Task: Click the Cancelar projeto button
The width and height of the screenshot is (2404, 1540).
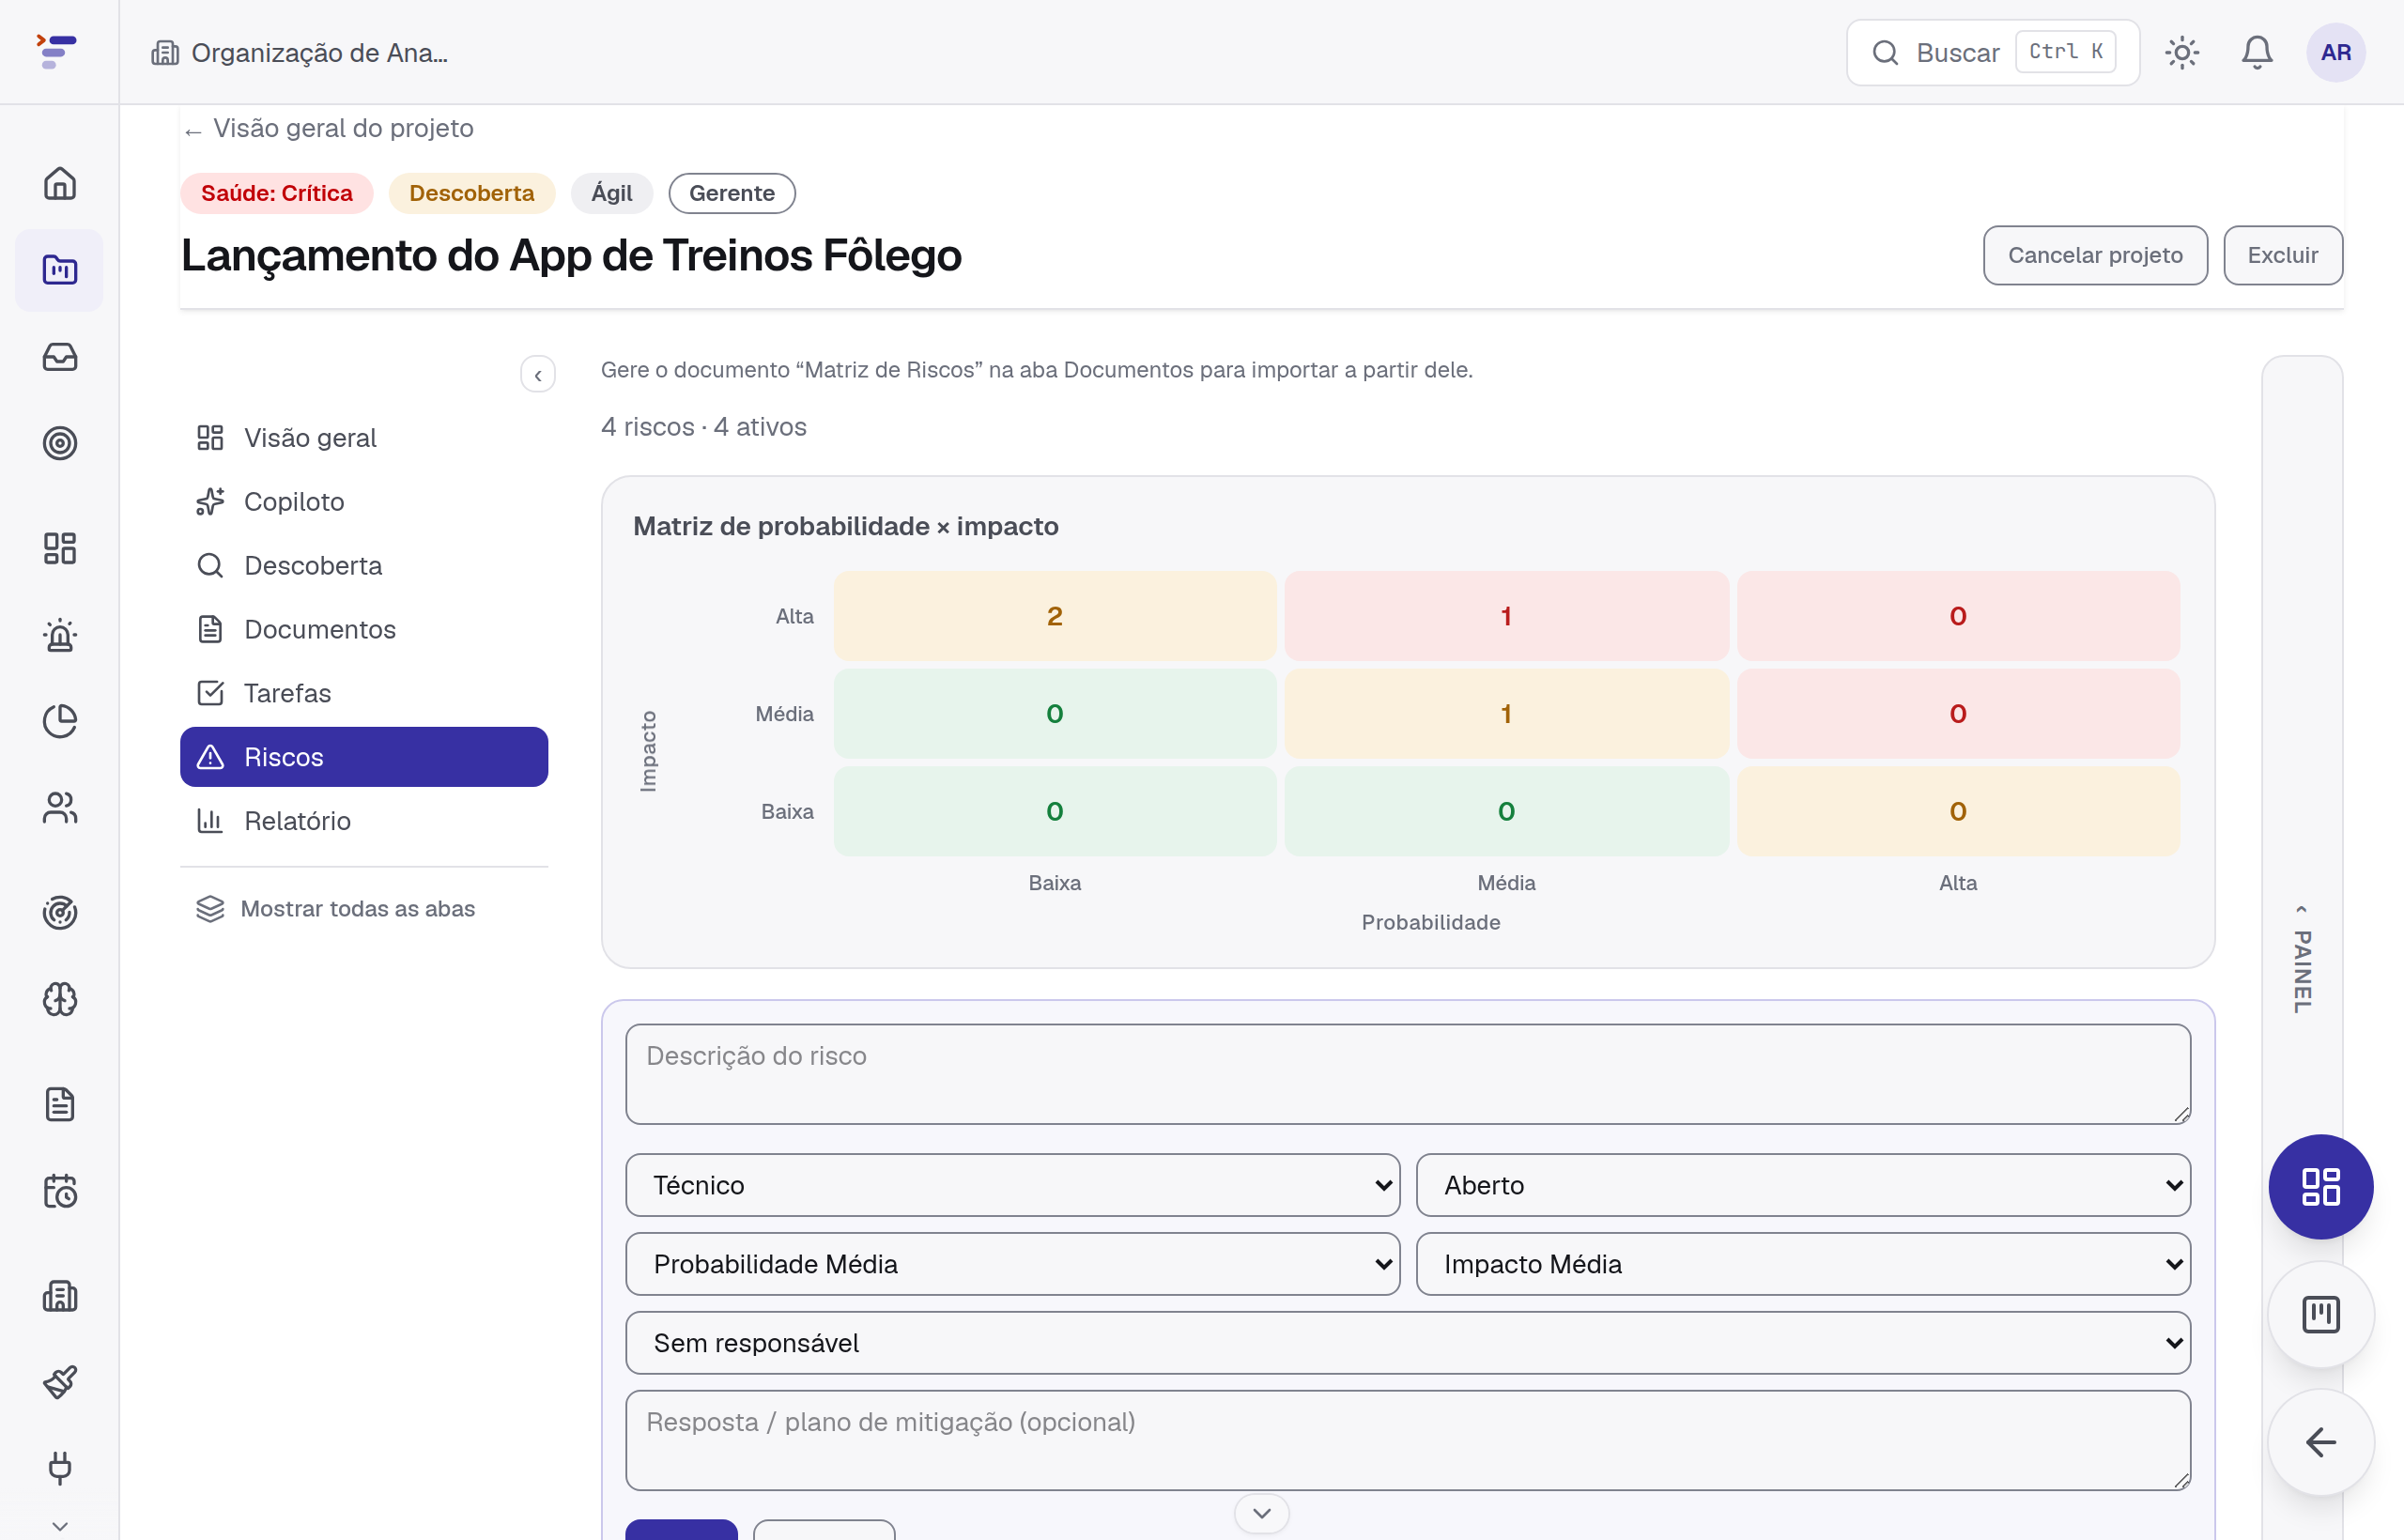Action: coord(2095,255)
